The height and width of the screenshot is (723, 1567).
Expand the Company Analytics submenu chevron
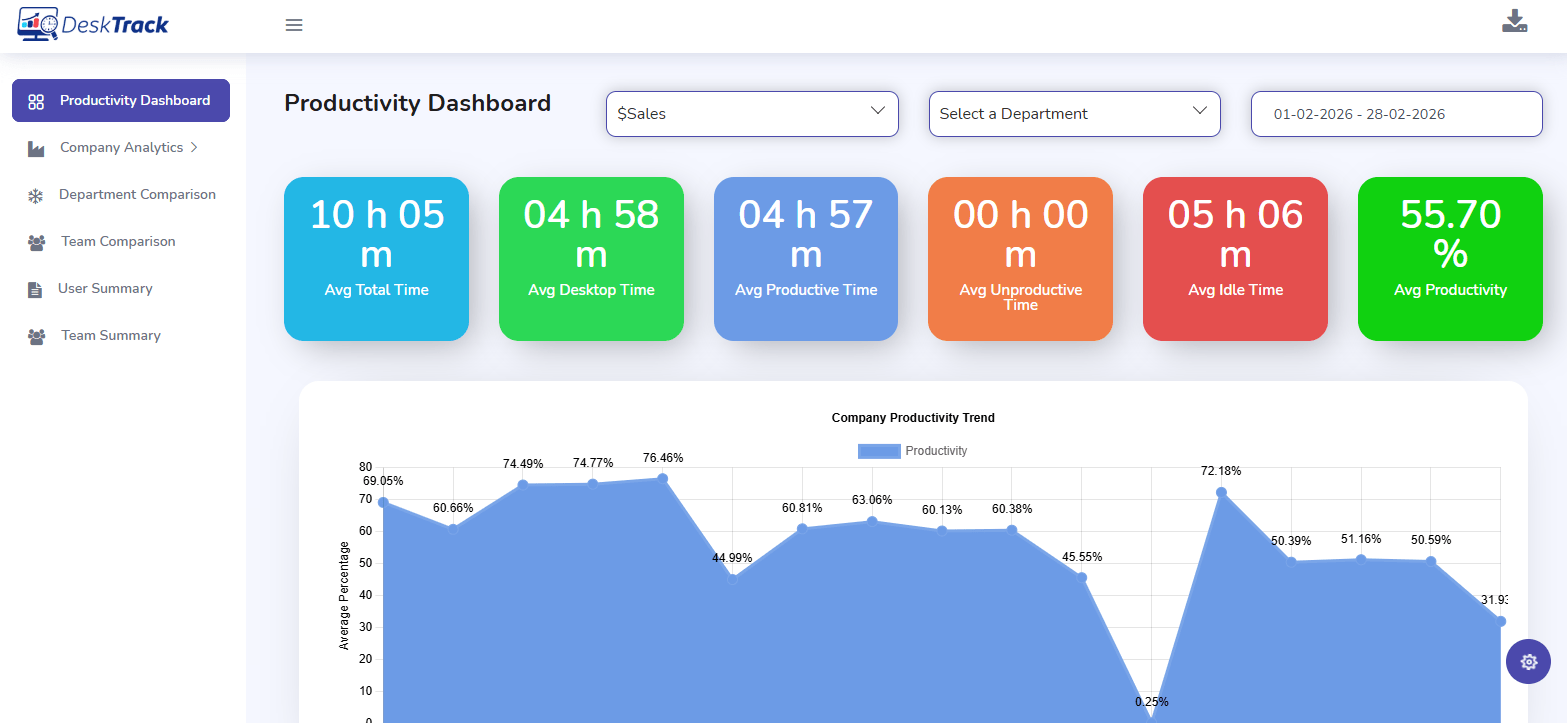pyautogui.click(x=194, y=147)
